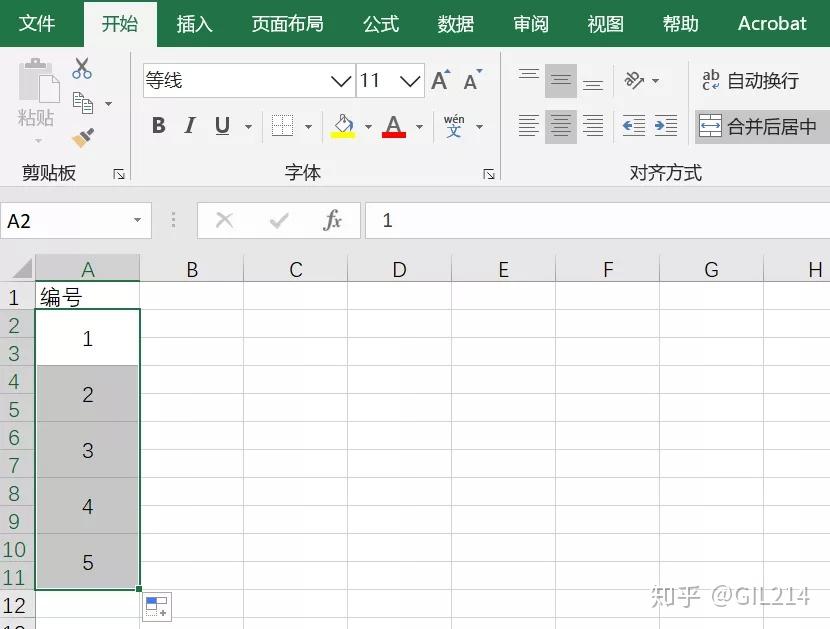The height and width of the screenshot is (629, 830).
Task: Switch to 审阅 (Review) tab
Action: click(530, 23)
